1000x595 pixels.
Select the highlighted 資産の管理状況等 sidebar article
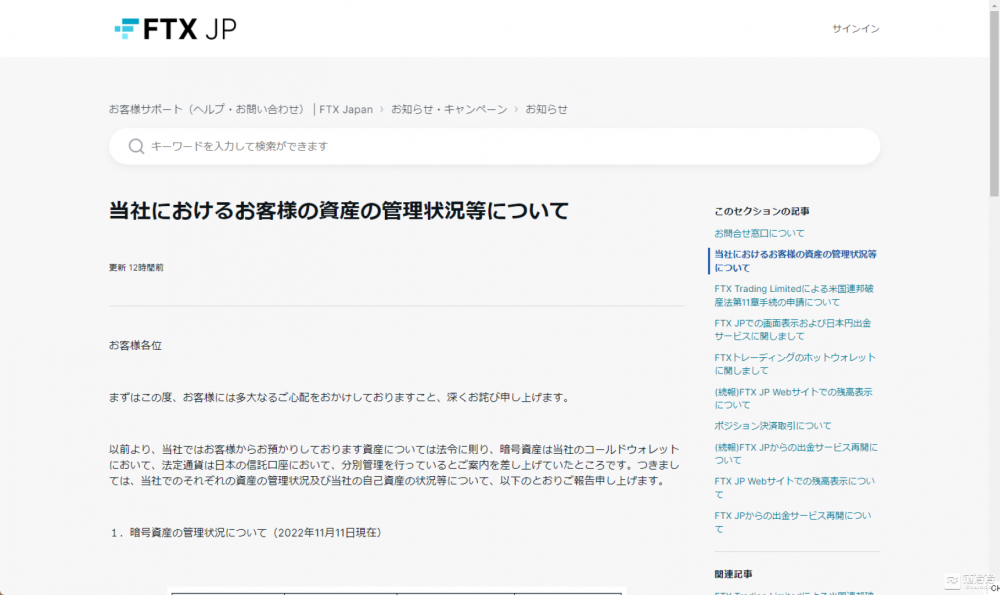pos(797,261)
